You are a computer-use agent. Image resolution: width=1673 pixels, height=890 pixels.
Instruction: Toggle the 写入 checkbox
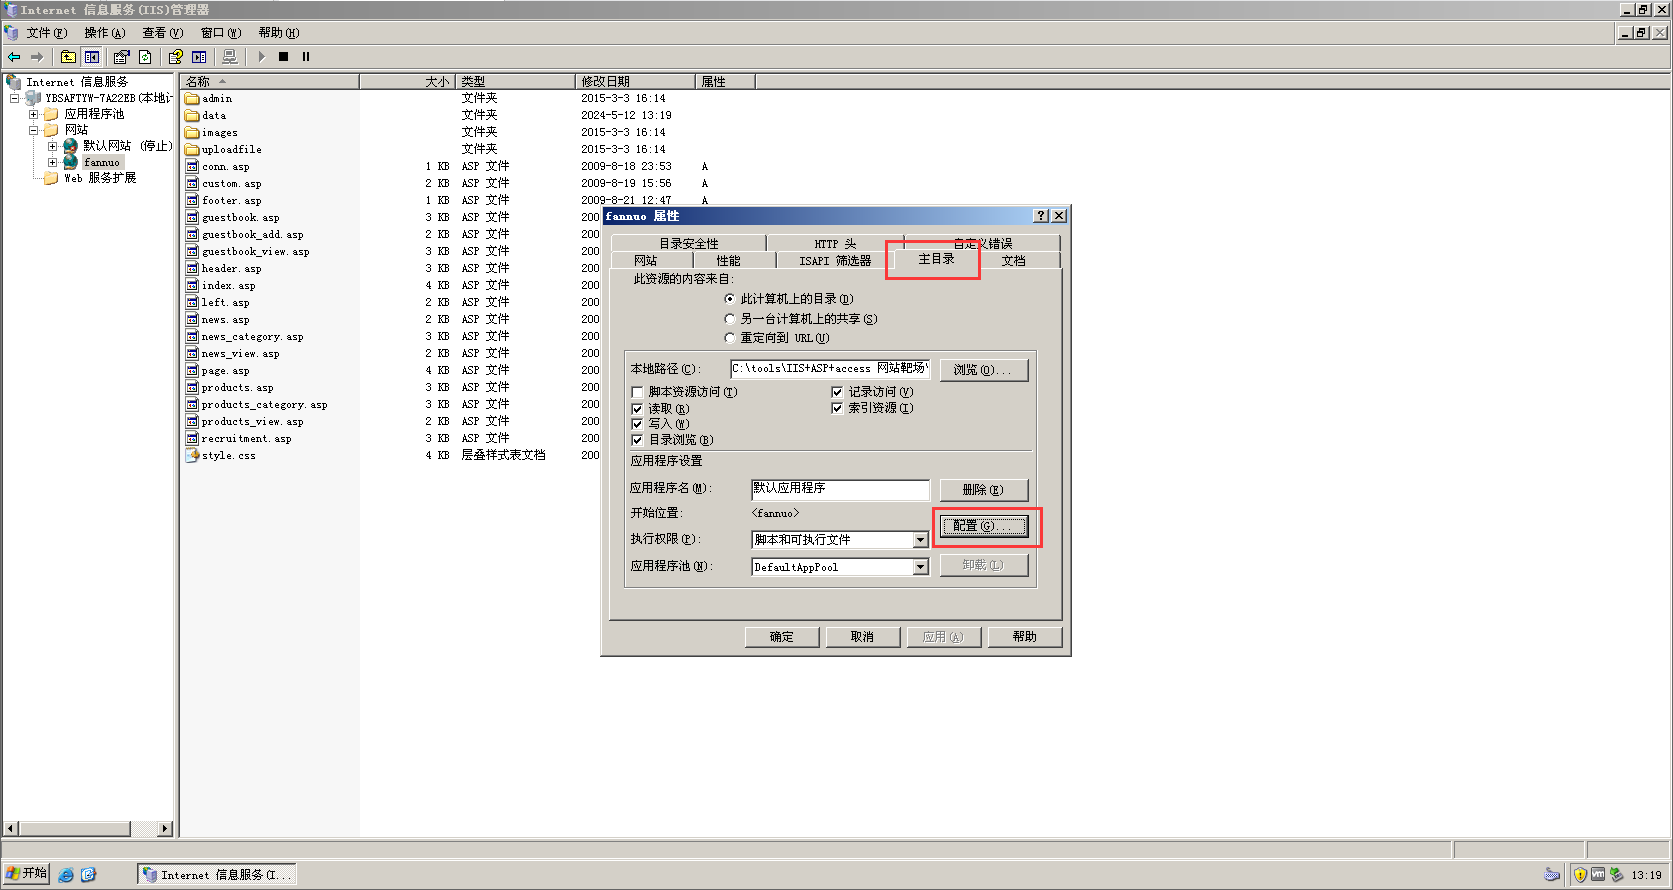(638, 424)
